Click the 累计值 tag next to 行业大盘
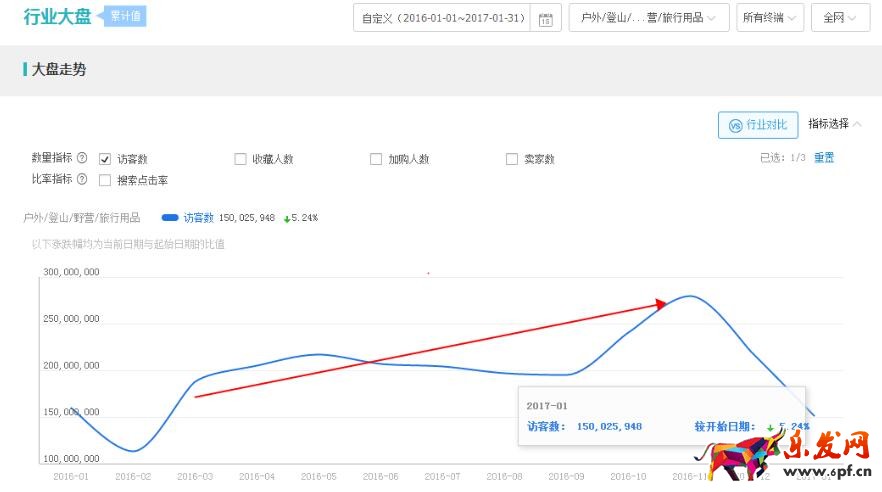 click(x=124, y=16)
